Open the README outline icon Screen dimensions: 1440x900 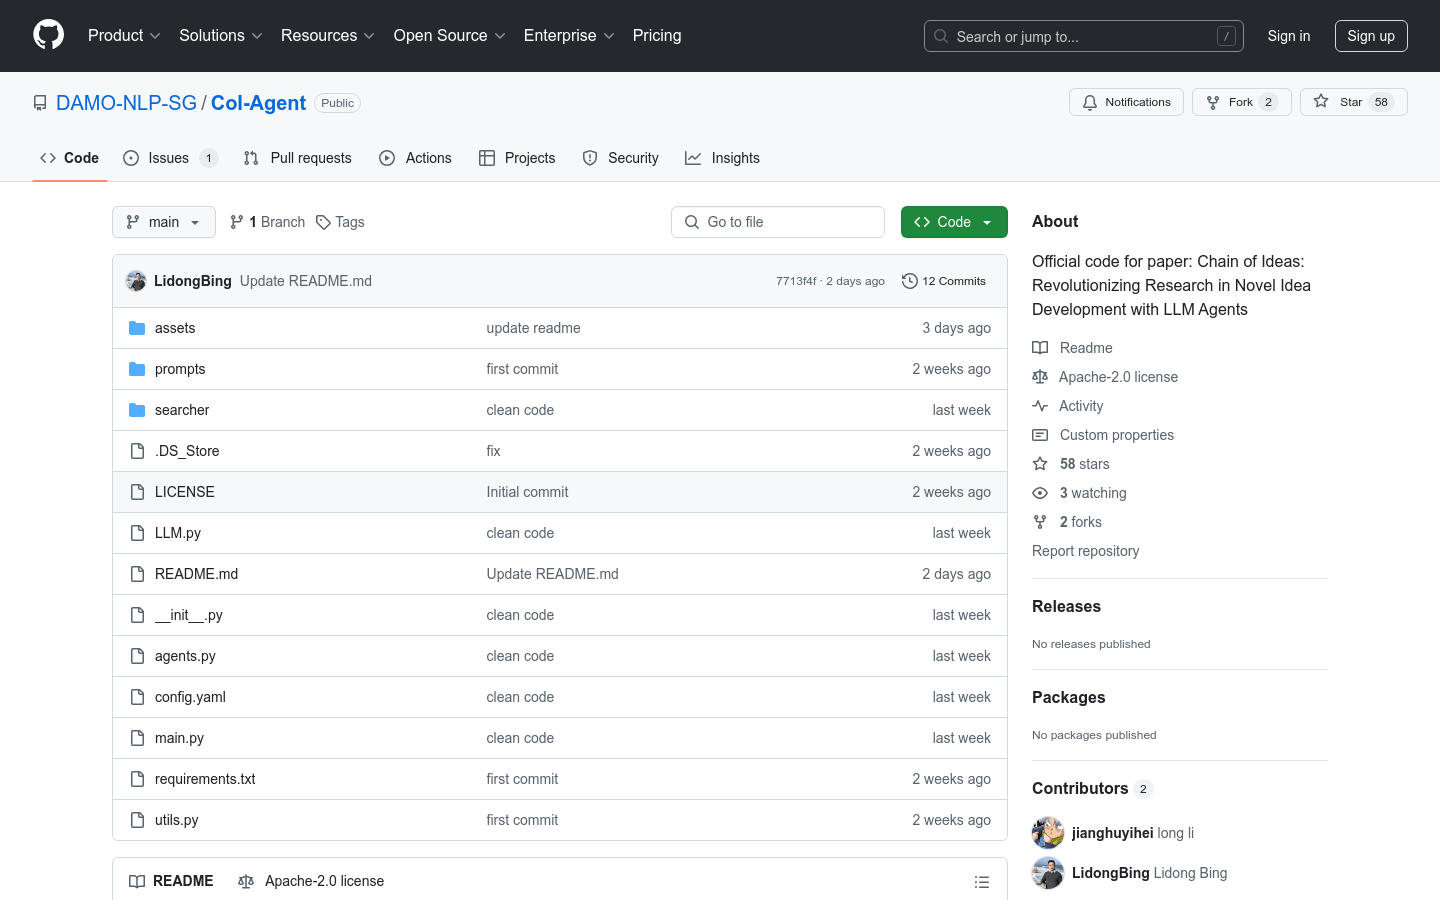coord(982,881)
